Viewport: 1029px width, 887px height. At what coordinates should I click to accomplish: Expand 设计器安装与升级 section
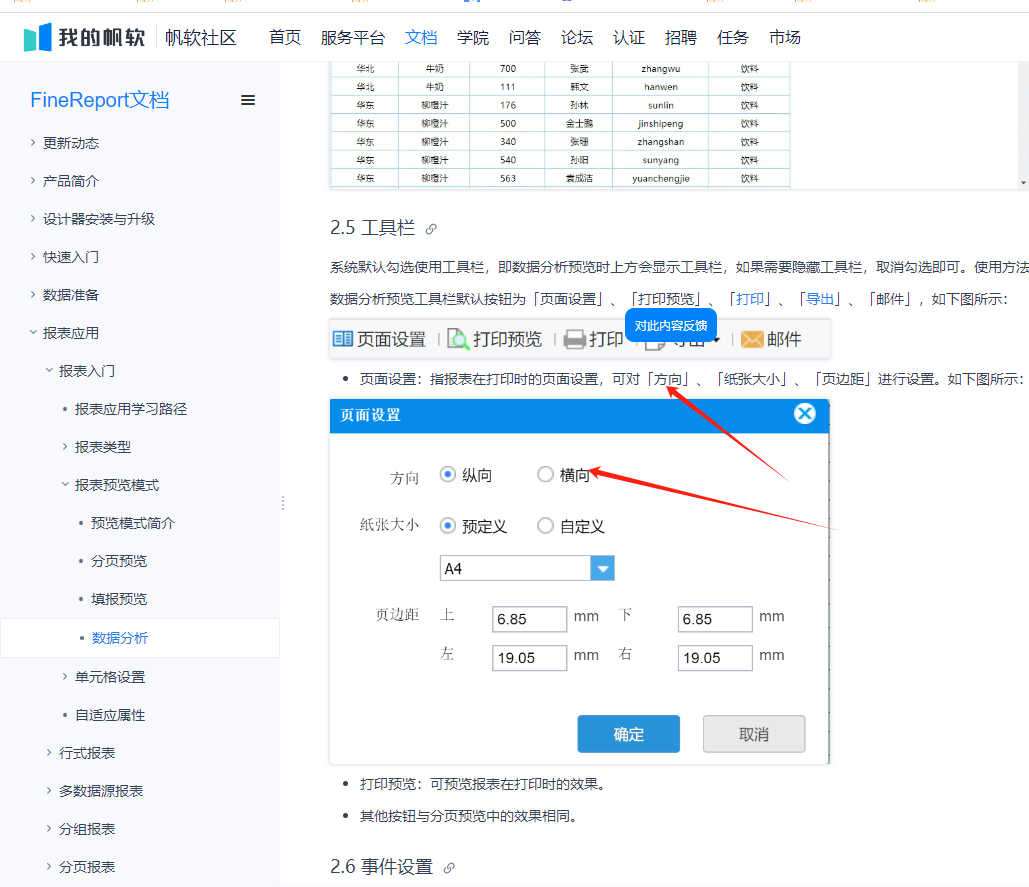33,218
